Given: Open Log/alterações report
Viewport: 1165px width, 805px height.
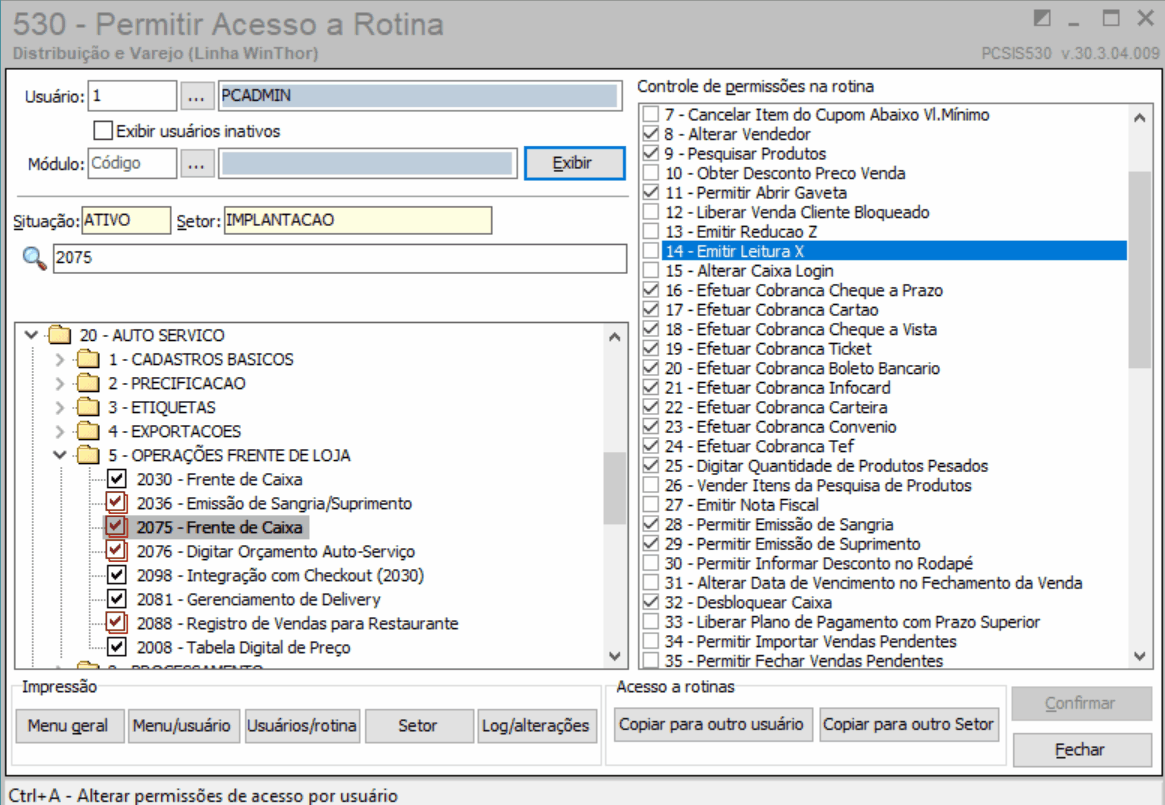Looking at the screenshot, I should [x=536, y=725].
